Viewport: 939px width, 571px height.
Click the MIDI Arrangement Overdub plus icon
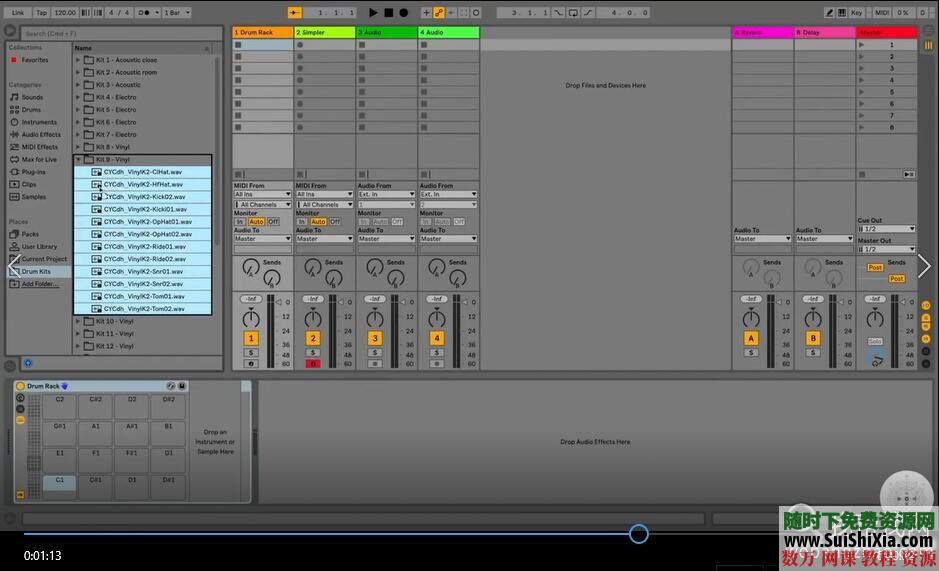point(426,12)
